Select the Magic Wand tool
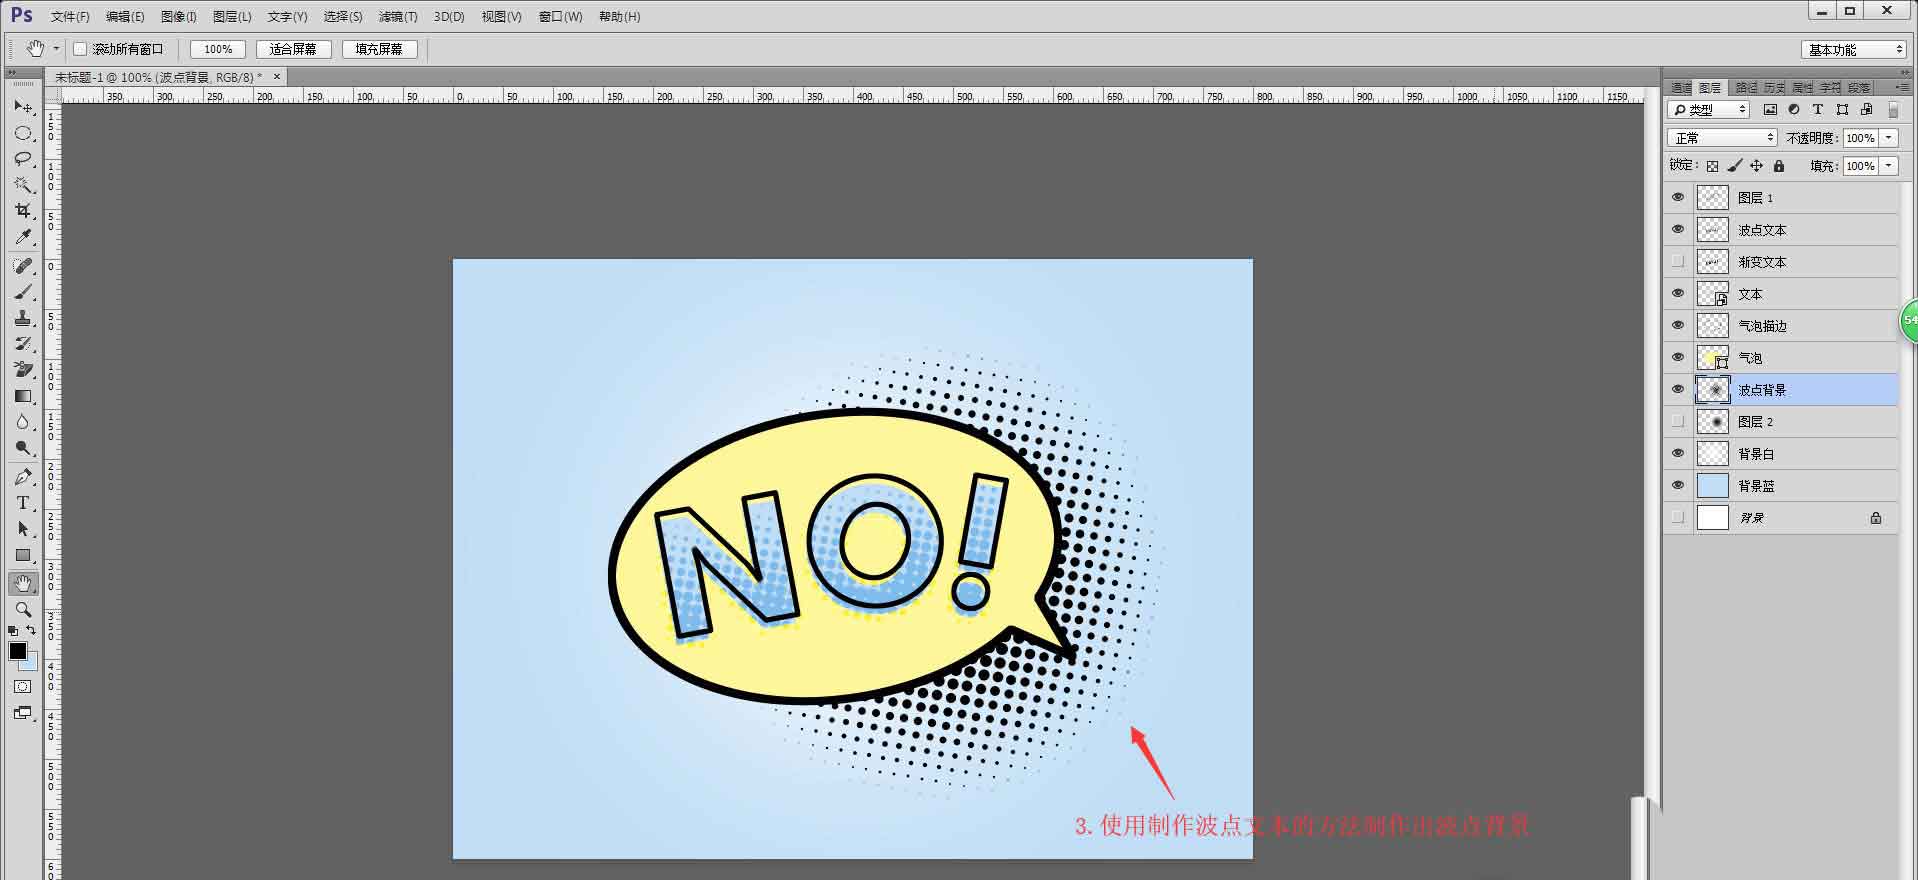Viewport: 1918px width, 880px height. 23,185
